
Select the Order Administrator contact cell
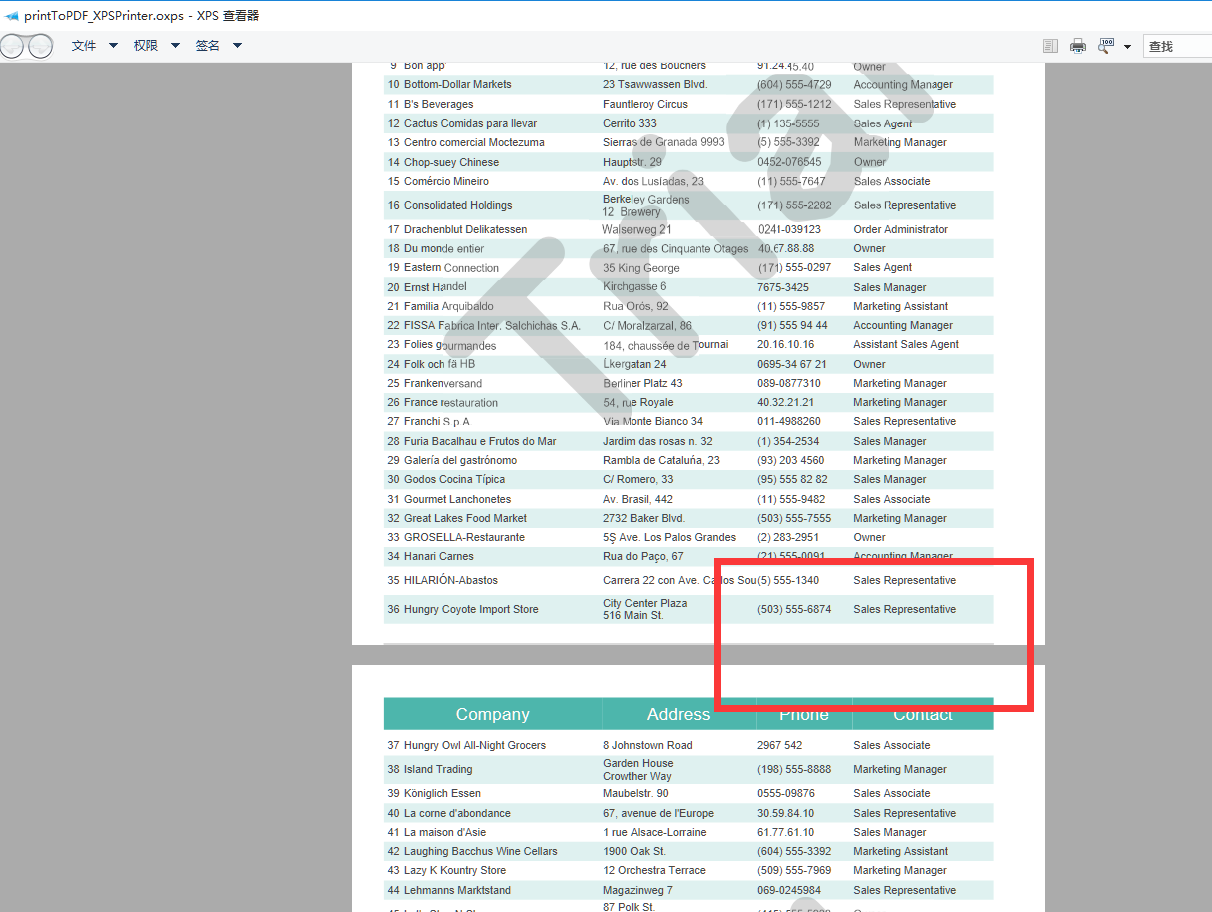pyautogui.click(x=900, y=229)
